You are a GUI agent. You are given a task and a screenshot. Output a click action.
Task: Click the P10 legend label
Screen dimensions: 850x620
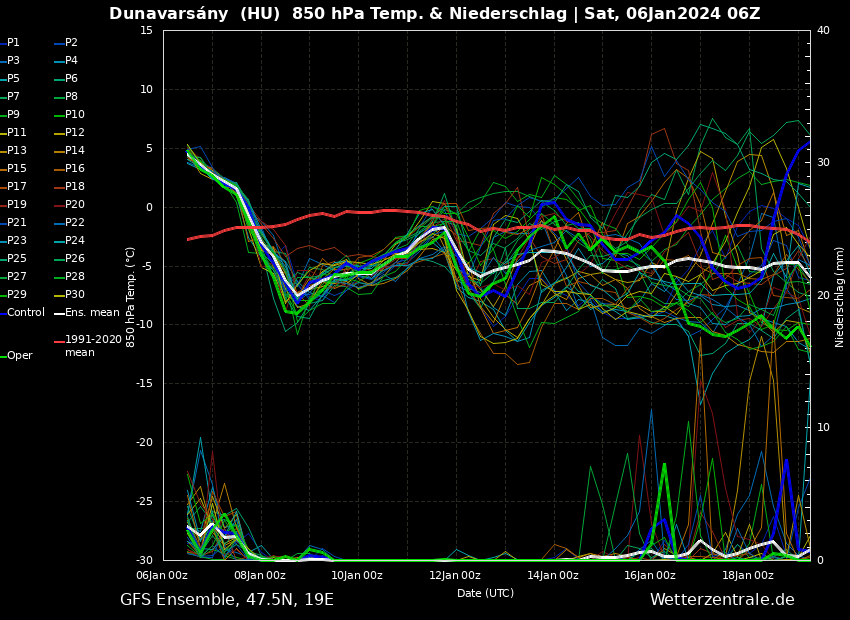[x=75, y=115]
